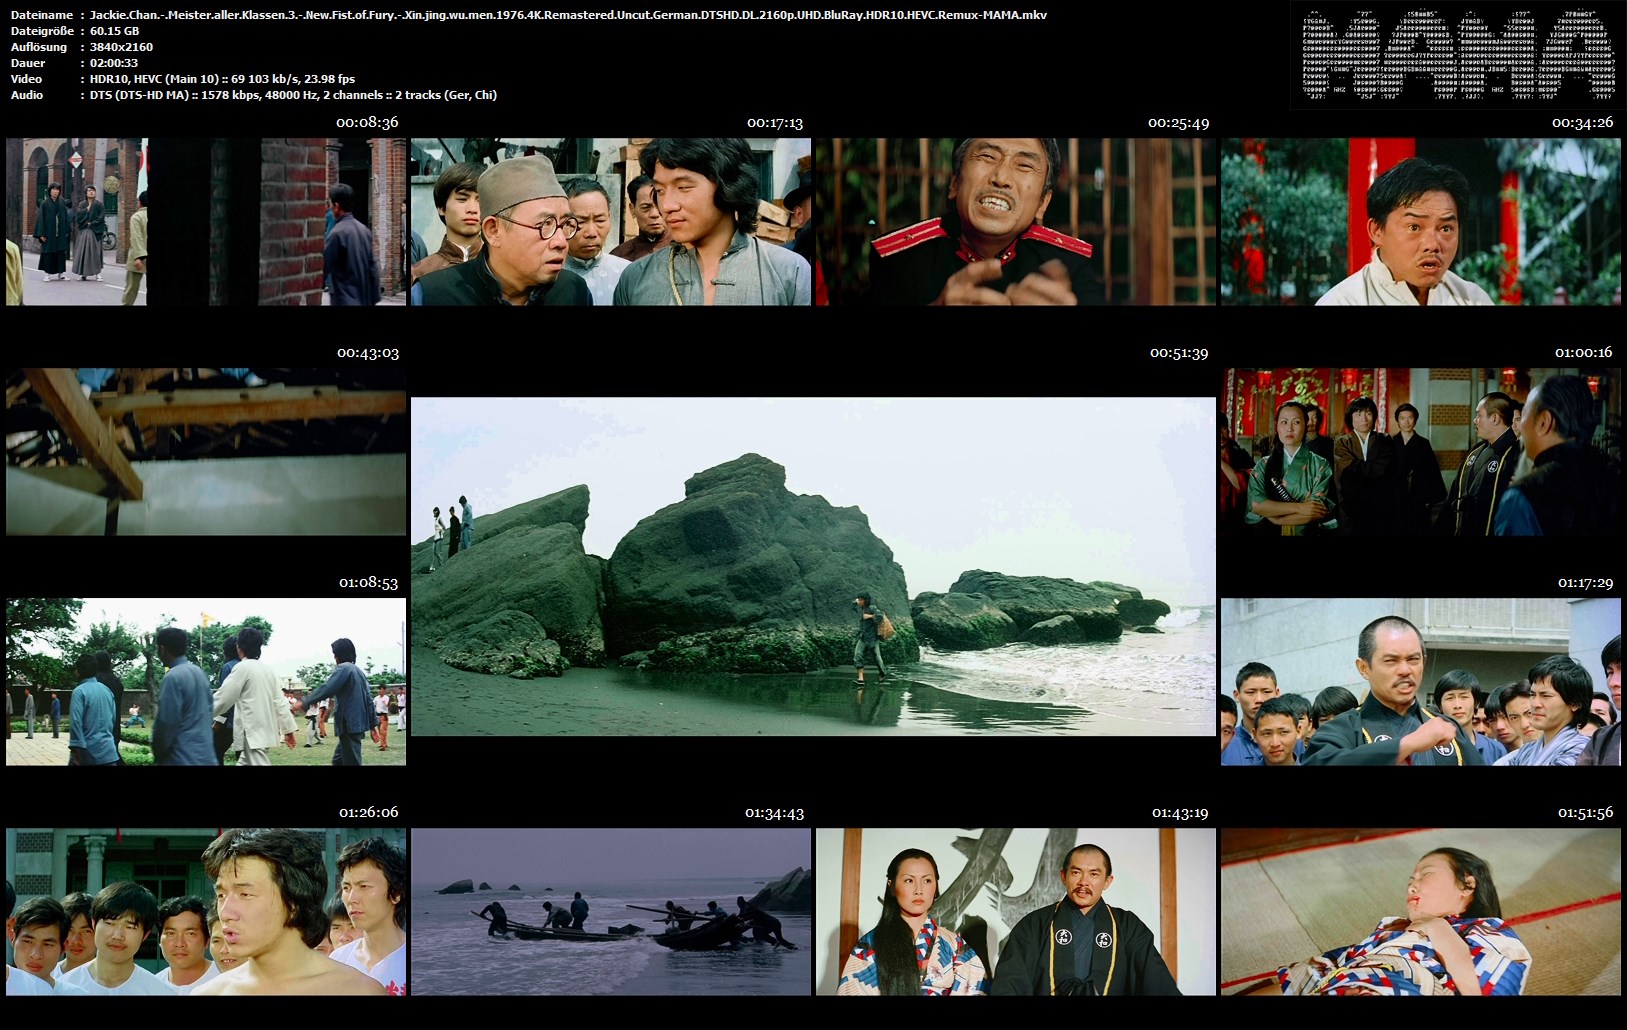Select the thumbnail stamped 01:00:16

point(1421,451)
